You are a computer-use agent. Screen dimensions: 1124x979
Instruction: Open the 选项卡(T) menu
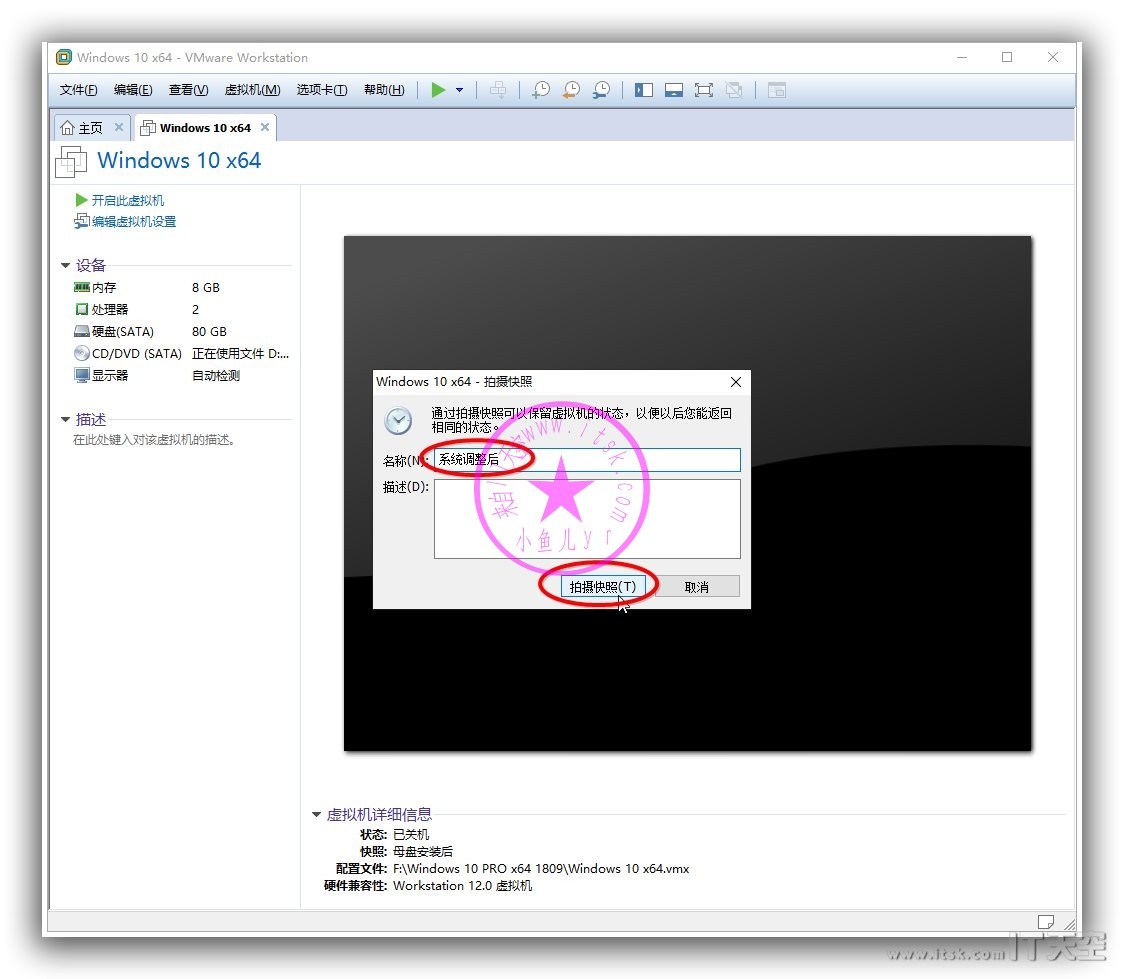click(x=322, y=90)
